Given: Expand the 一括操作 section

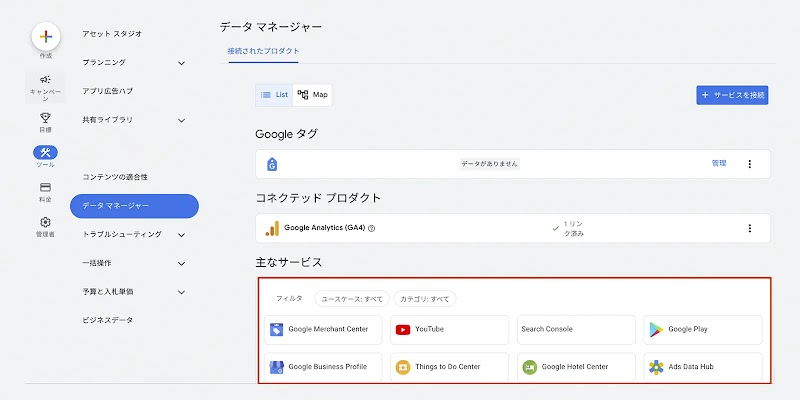Looking at the screenshot, I should click(182, 264).
